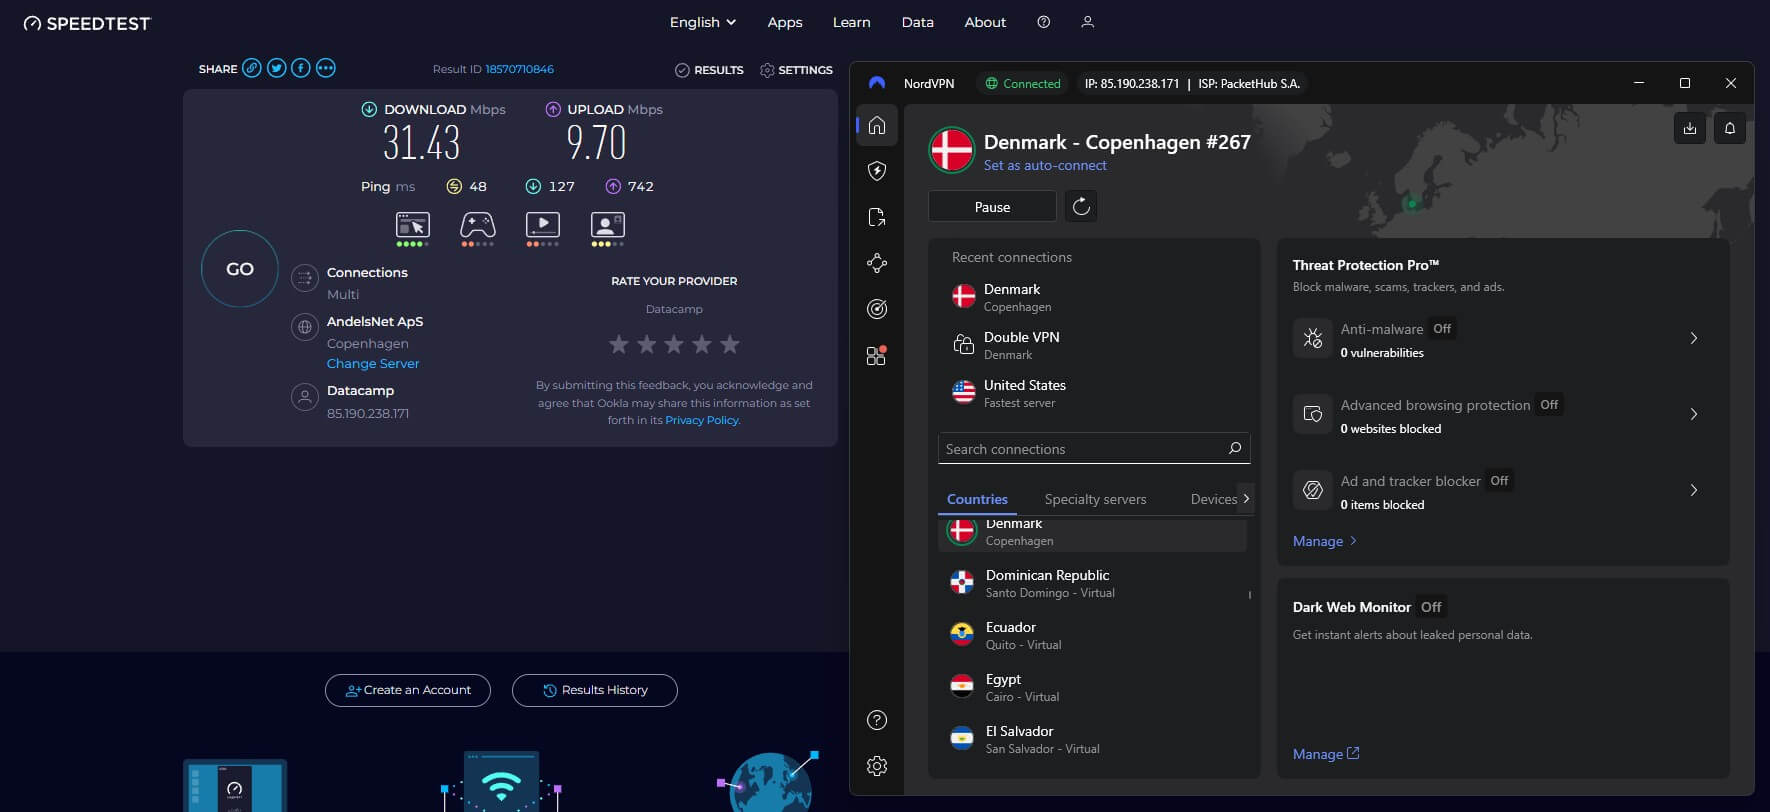Connect to Egypt Cairo server
Screen dimensions: 1770x812
[x=1092, y=687]
